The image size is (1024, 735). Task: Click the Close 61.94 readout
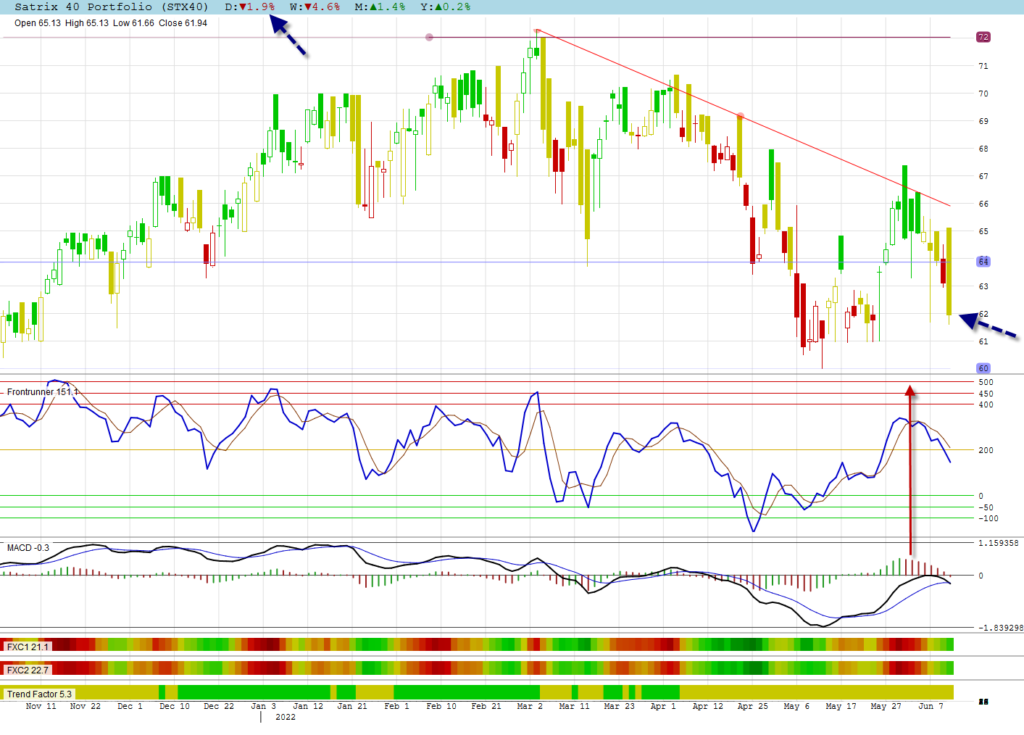(x=183, y=23)
